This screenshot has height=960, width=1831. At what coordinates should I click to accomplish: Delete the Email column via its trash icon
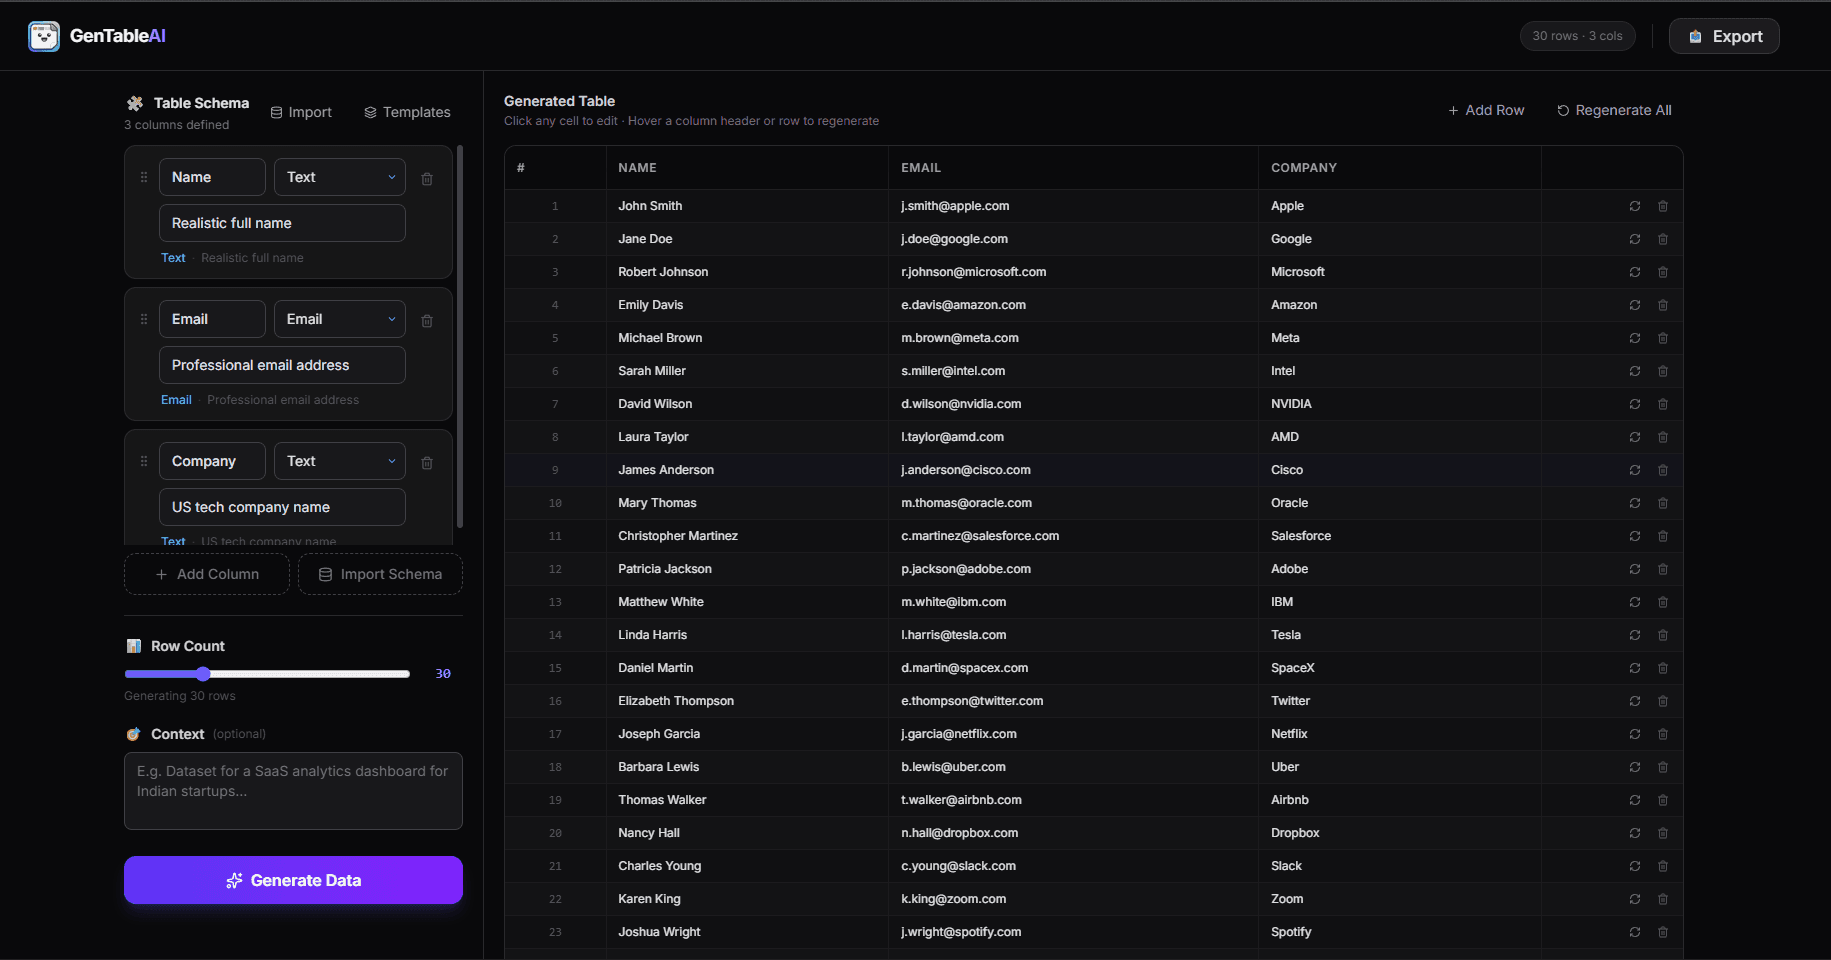pyautogui.click(x=427, y=320)
